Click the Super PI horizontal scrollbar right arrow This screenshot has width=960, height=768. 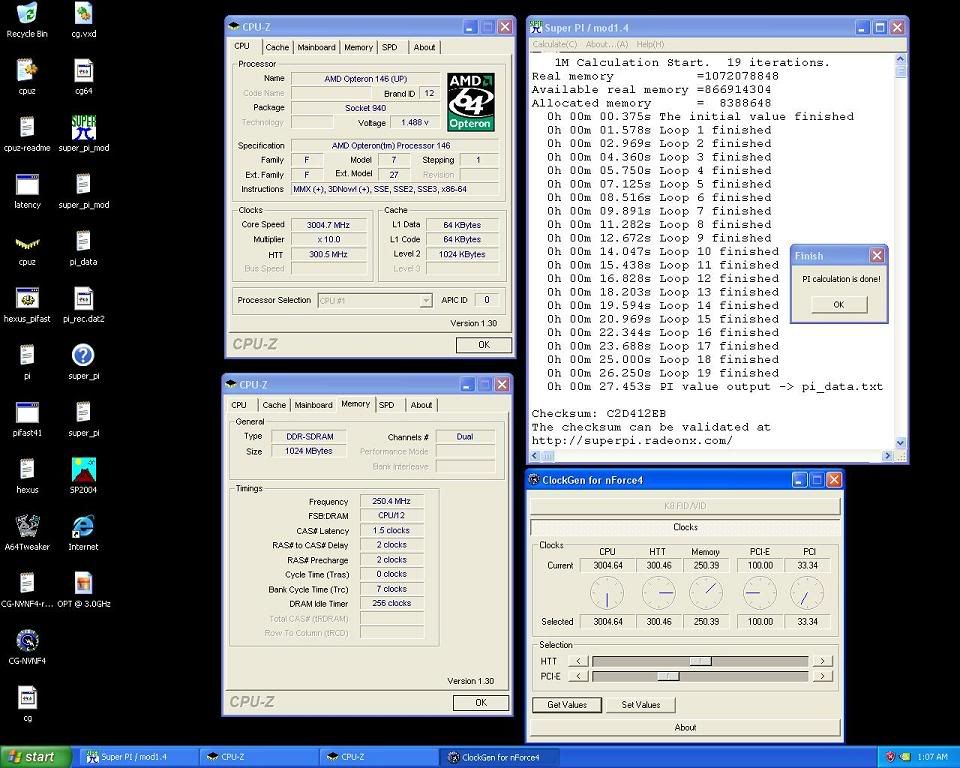[887, 456]
